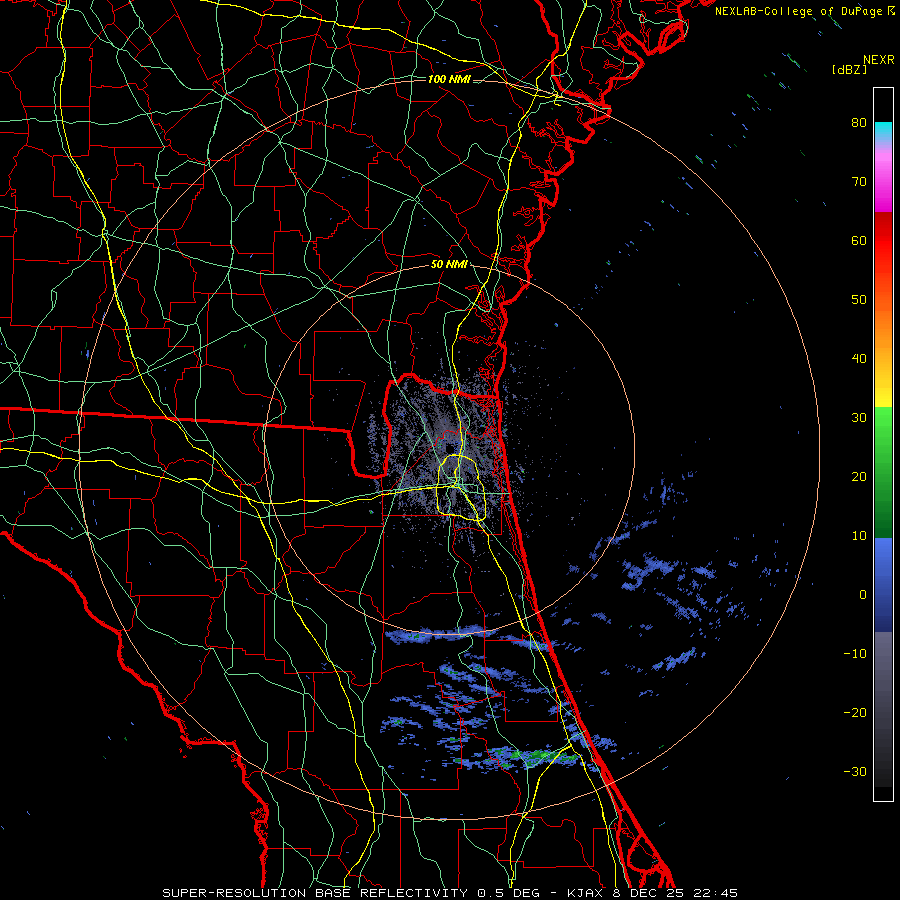Viewport: 900px width, 900px height.
Task: Click the dBZ units label
Action: pos(849,69)
